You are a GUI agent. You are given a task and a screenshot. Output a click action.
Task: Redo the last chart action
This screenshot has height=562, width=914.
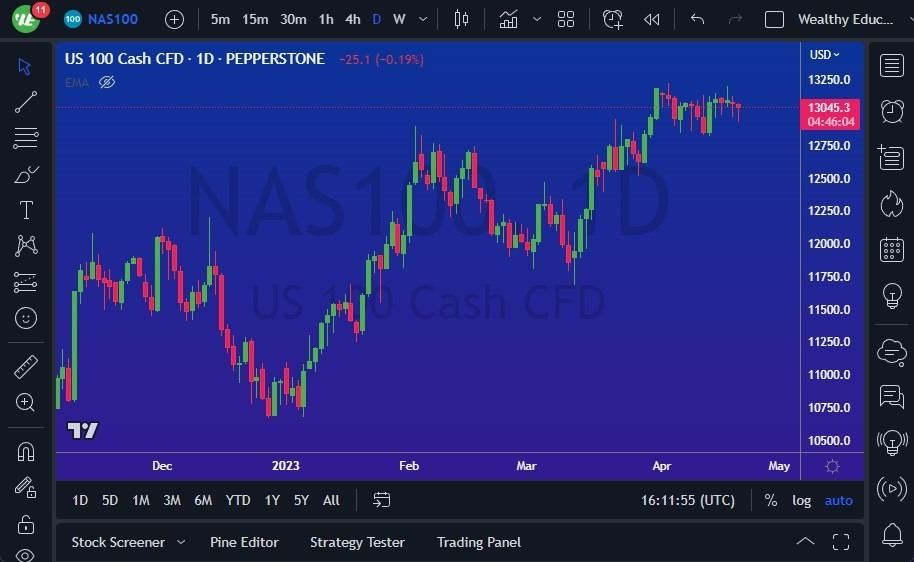[x=735, y=19]
